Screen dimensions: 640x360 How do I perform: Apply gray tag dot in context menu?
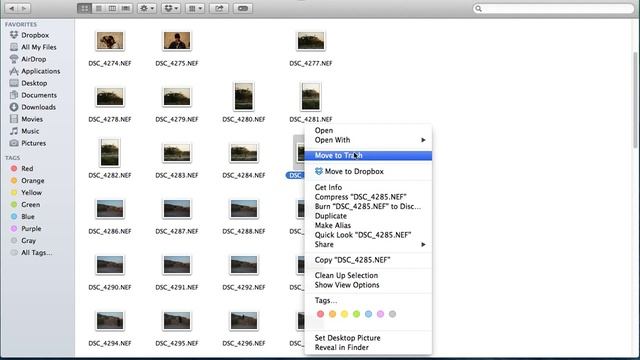(392, 314)
